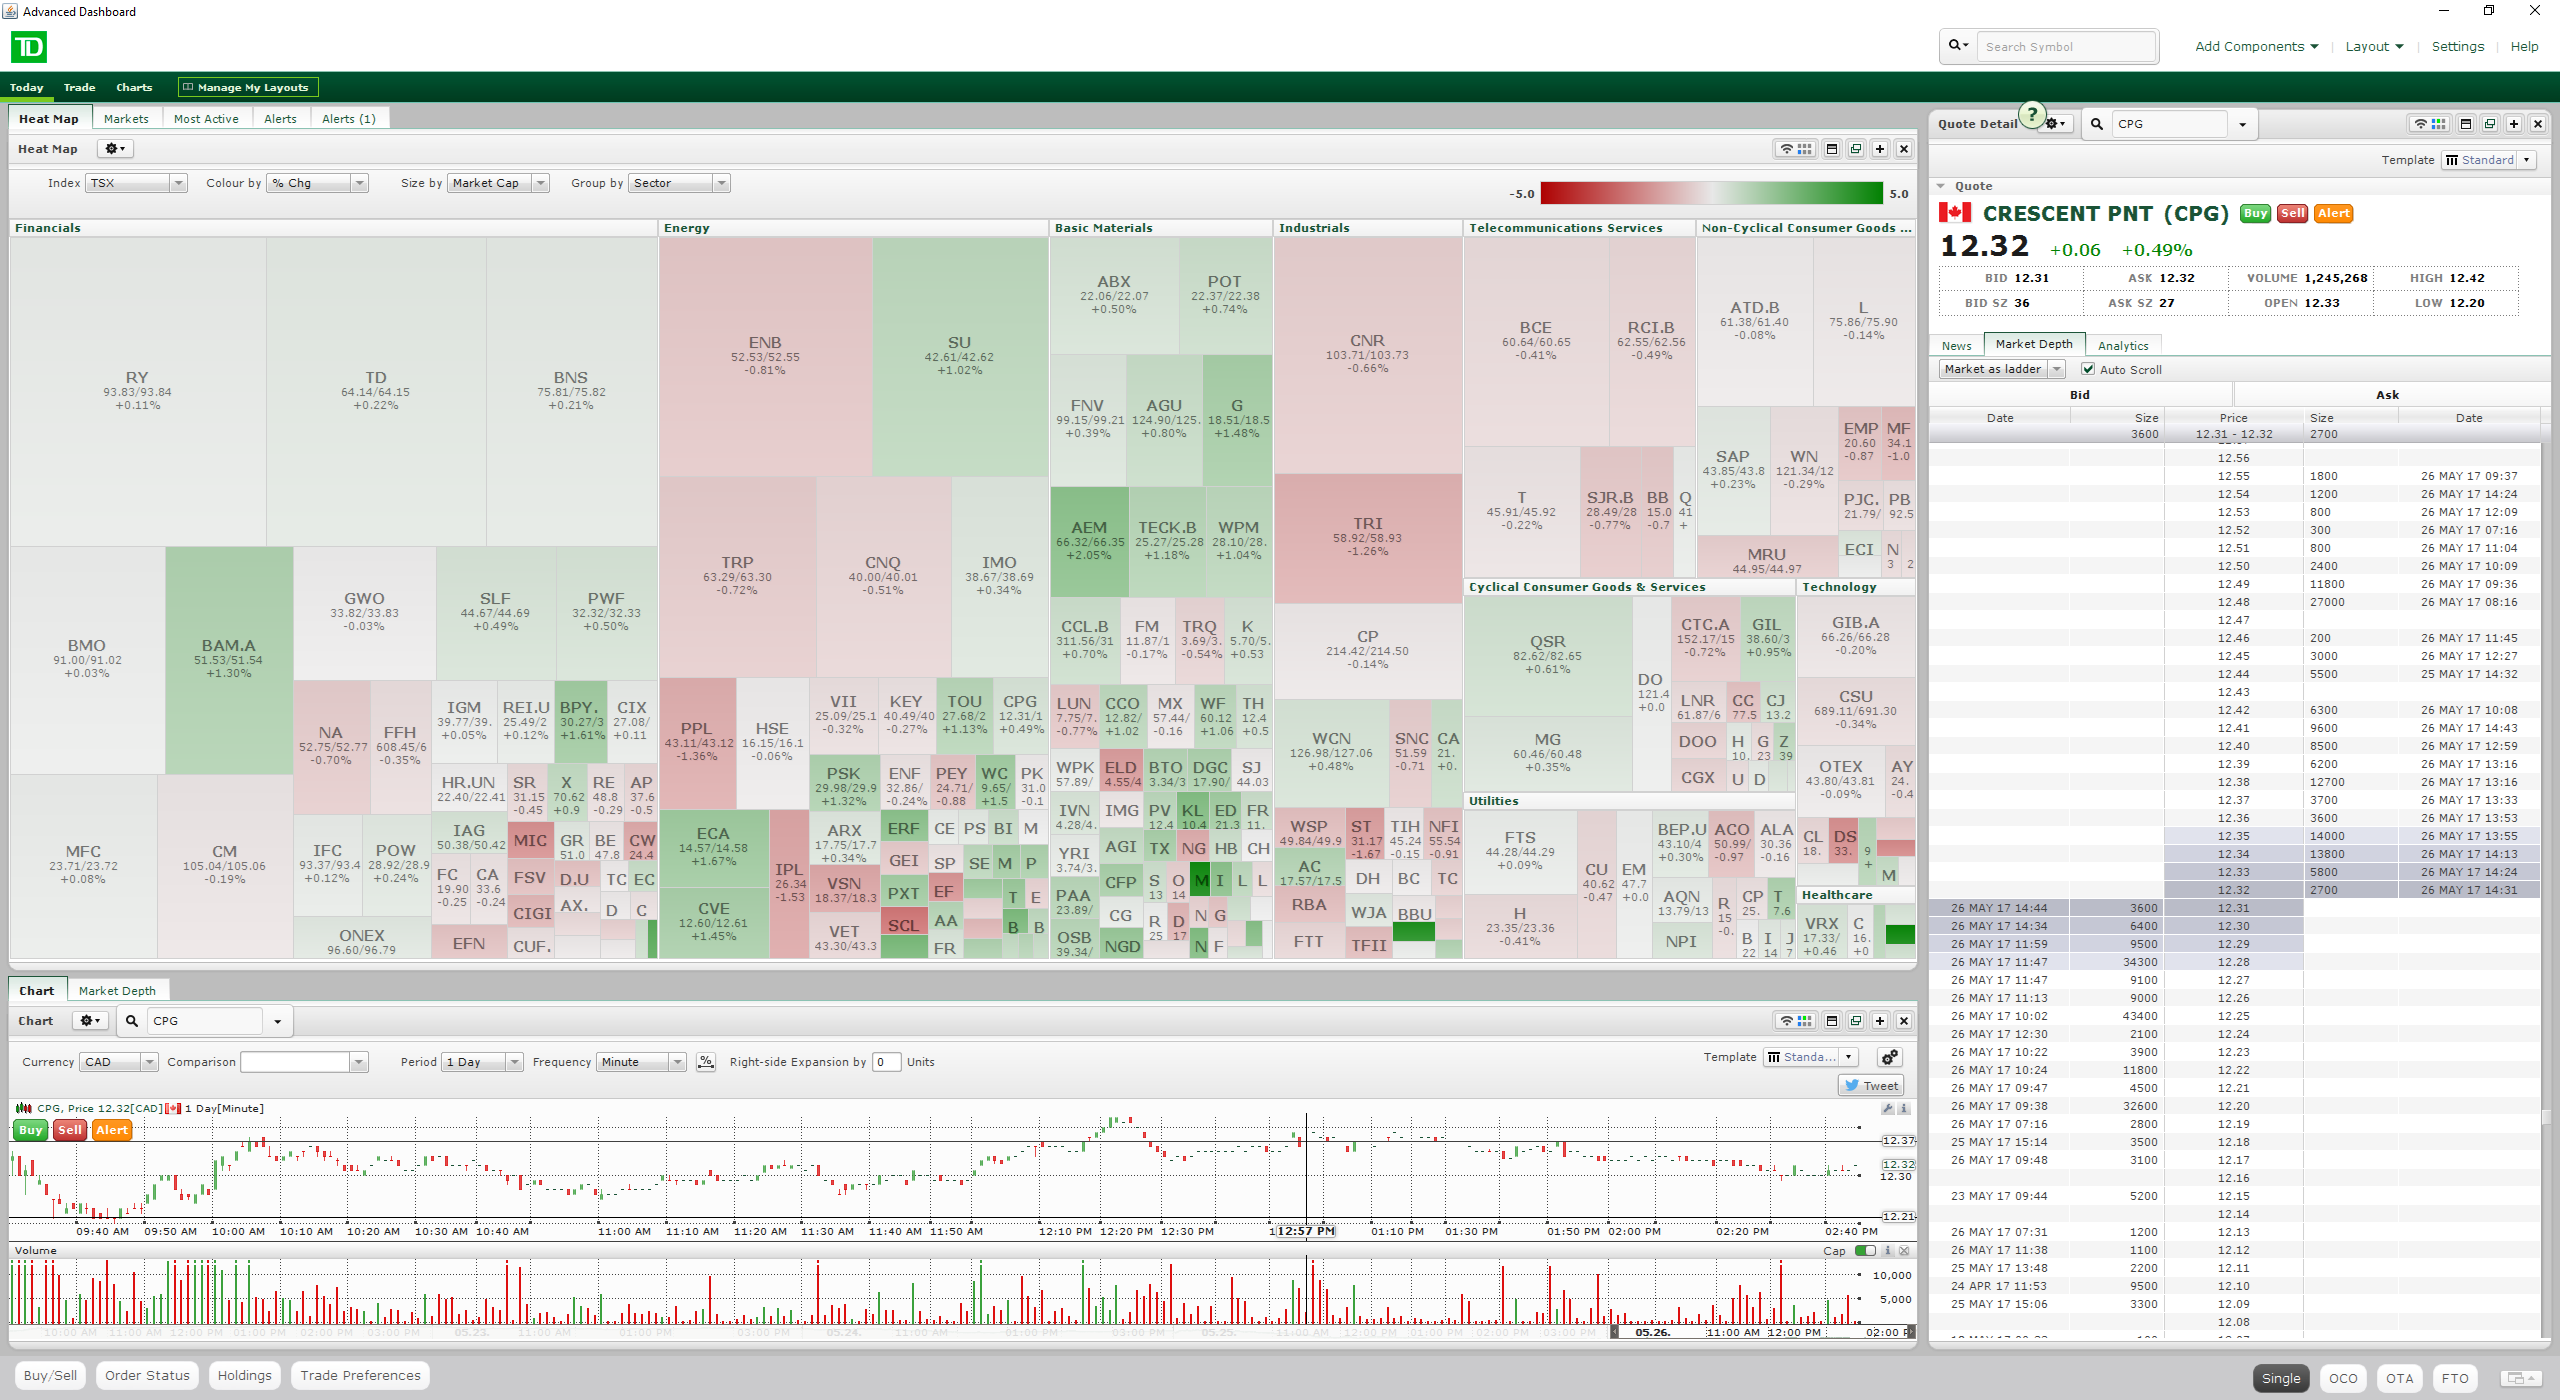Open the Quote Detail settings gear
This screenshot has width=2560, height=1400.
tap(2055, 124)
